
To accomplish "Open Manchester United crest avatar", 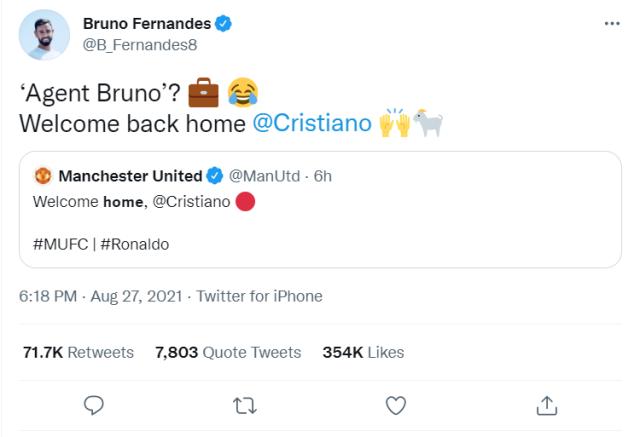I will (x=43, y=176).
